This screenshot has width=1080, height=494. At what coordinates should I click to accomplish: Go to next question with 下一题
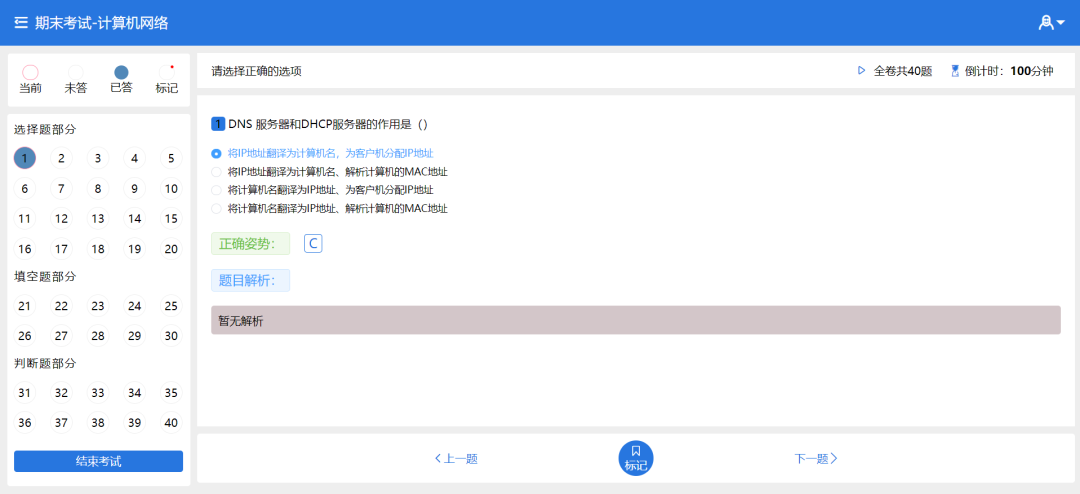pyautogui.click(x=816, y=459)
